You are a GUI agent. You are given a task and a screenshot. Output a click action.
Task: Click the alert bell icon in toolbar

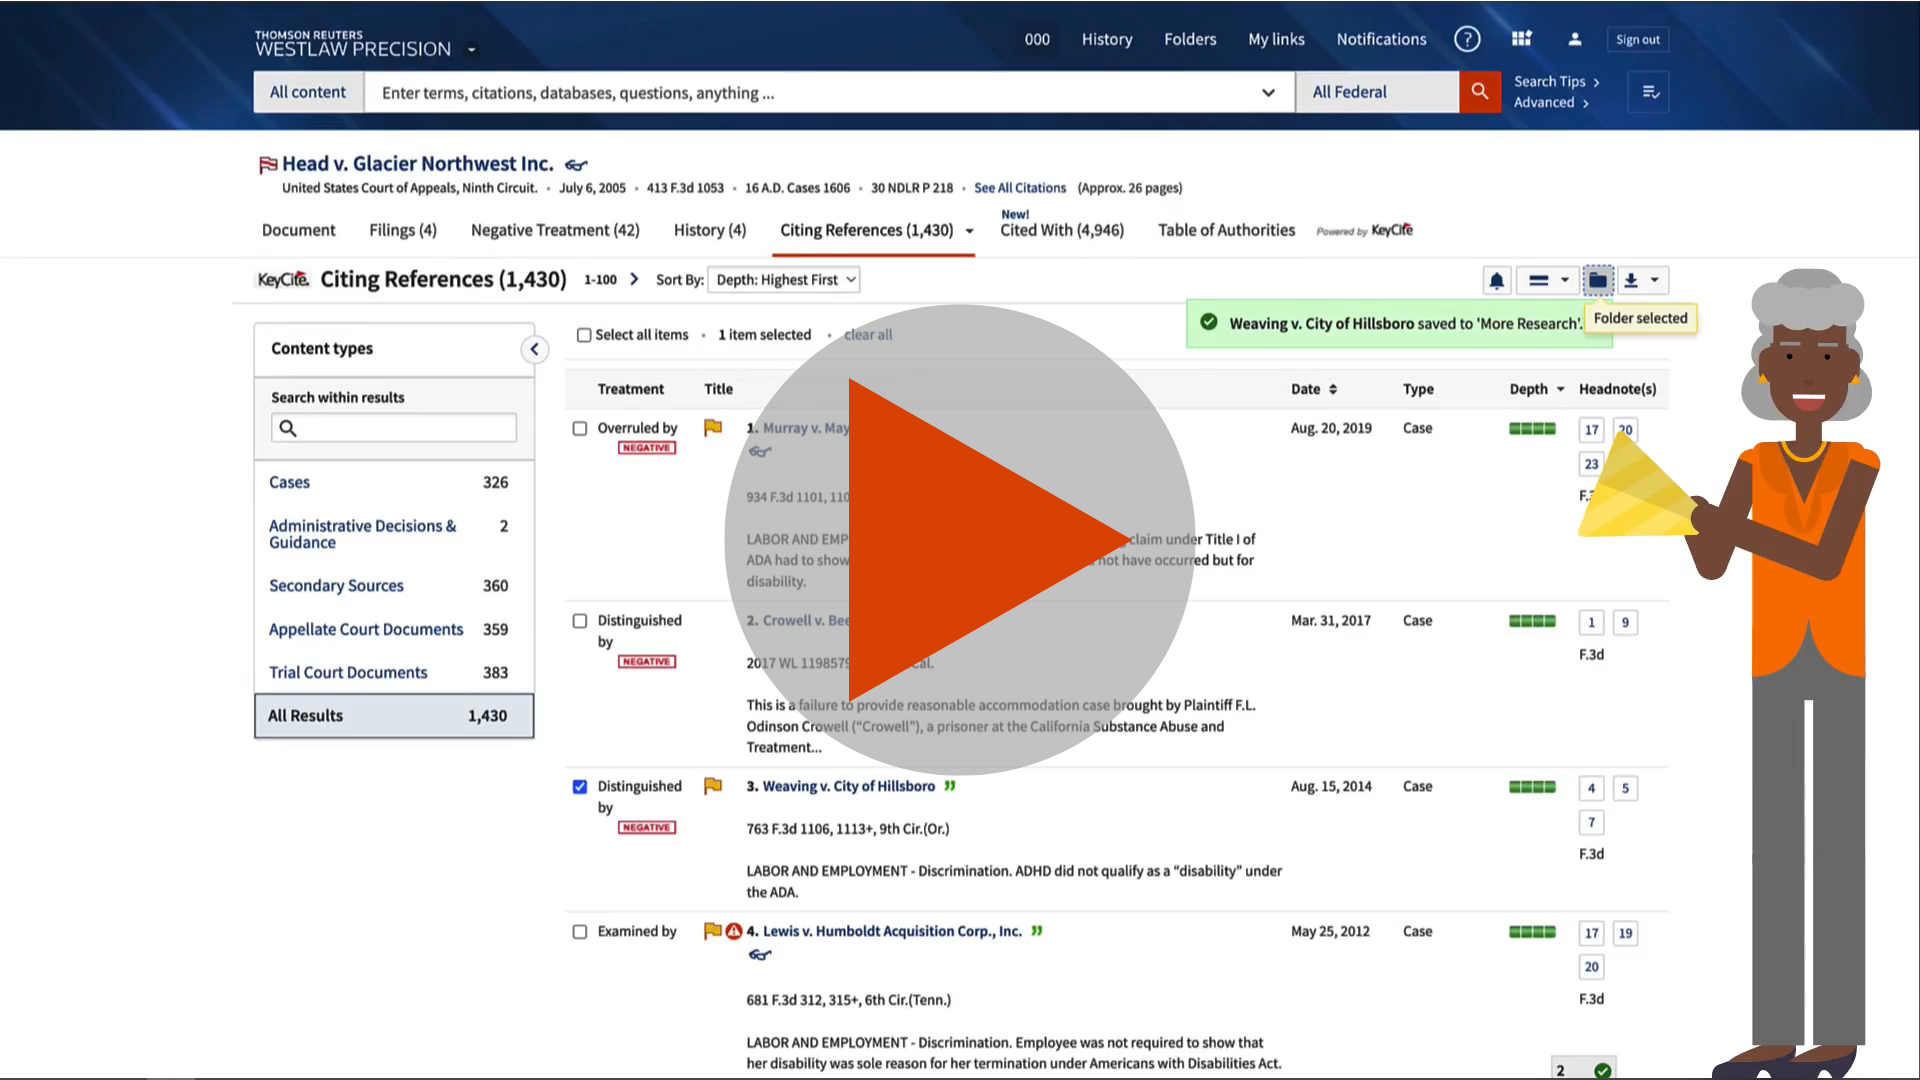point(1496,281)
